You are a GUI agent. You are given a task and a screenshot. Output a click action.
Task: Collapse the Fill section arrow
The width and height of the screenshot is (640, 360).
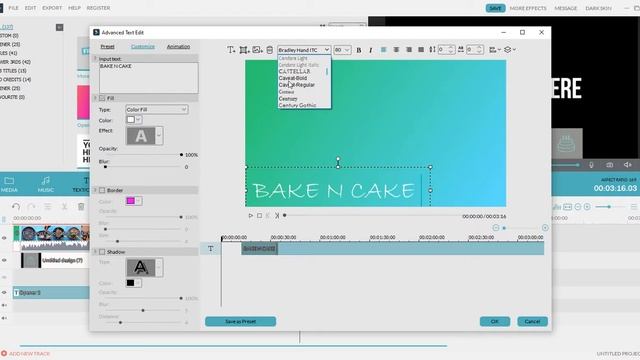click(96, 98)
